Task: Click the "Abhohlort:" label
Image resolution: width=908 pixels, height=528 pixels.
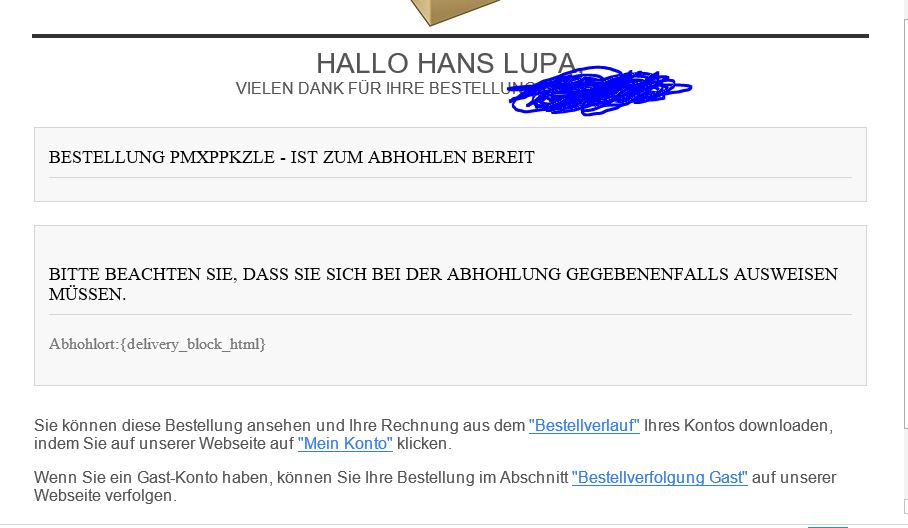Action: coord(84,344)
